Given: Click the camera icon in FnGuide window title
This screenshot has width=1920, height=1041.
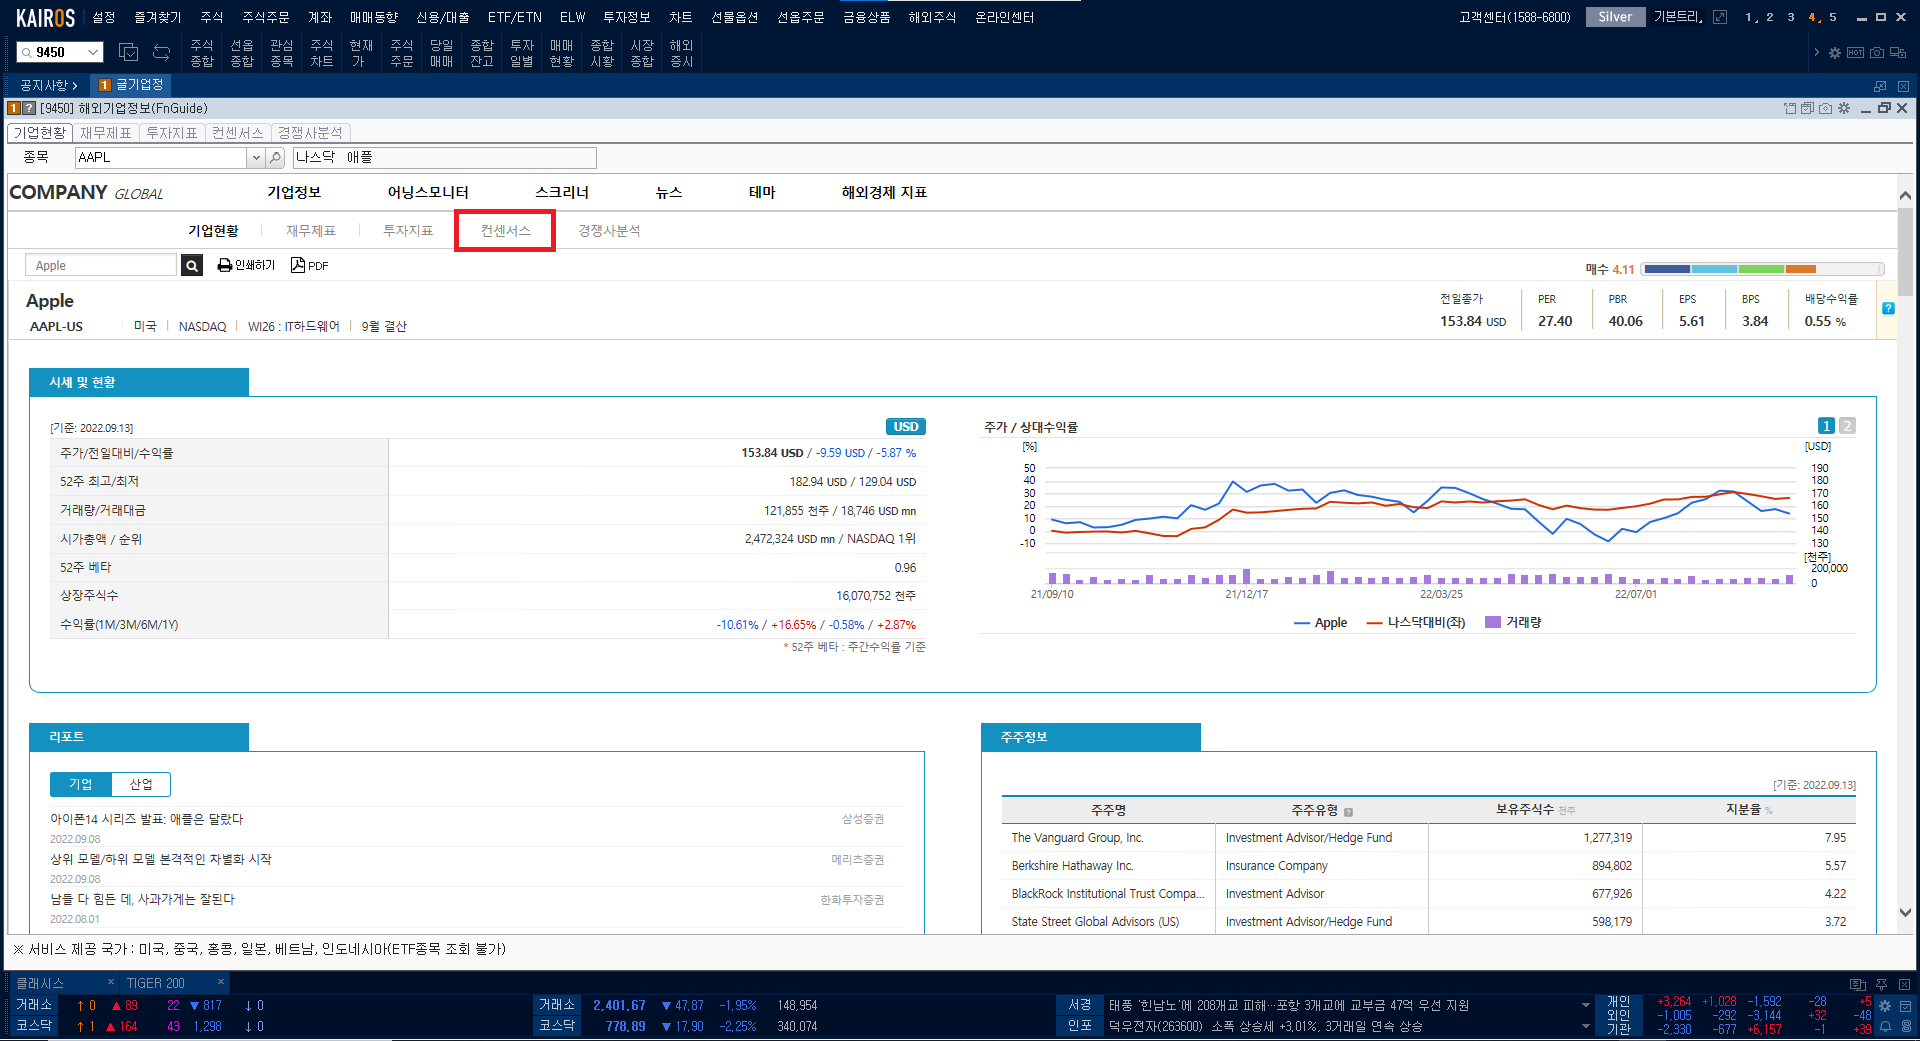Looking at the screenshot, I should click(x=1825, y=108).
